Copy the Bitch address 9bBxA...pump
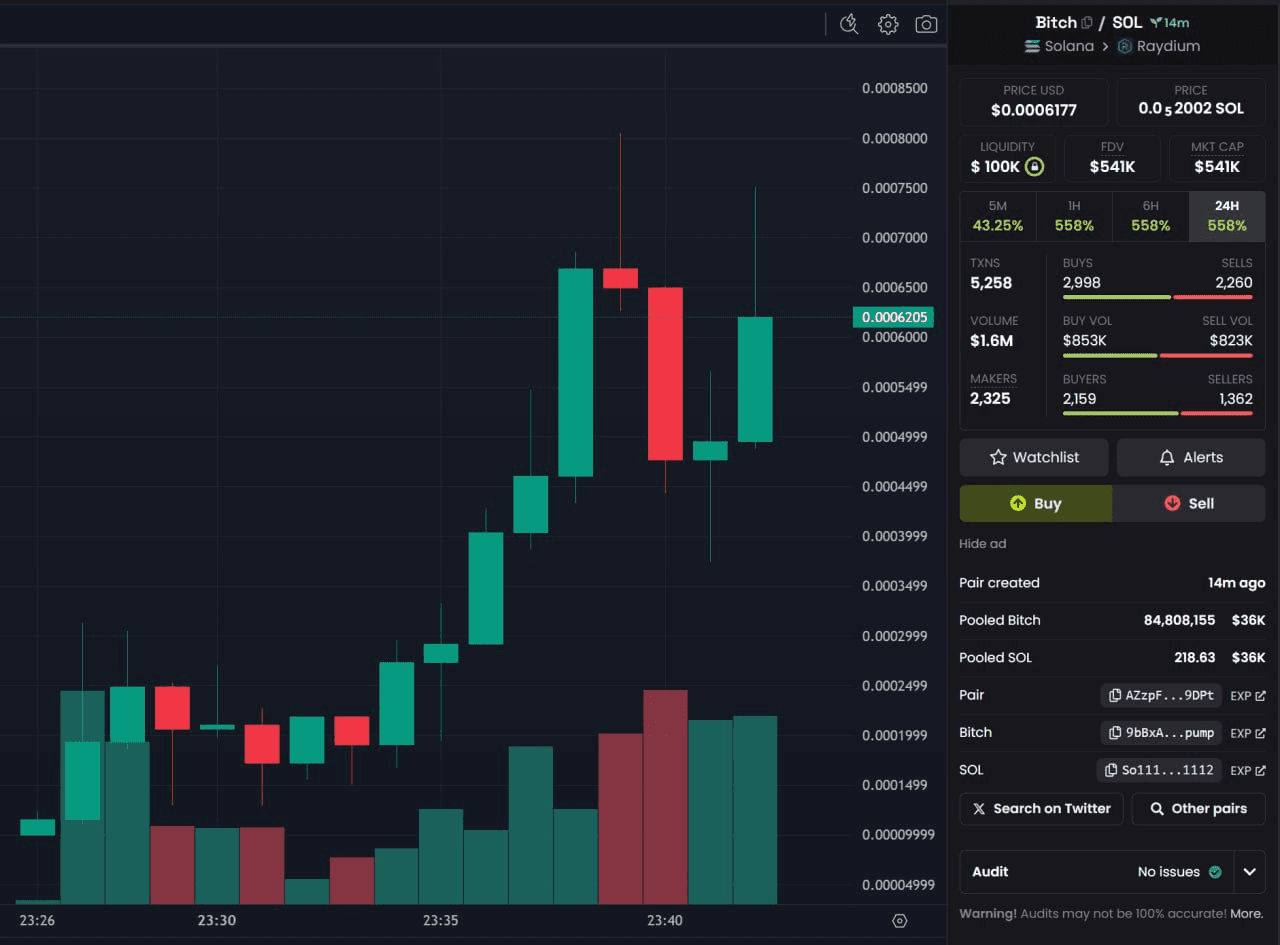The image size is (1280, 945). (x=1162, y=733)
